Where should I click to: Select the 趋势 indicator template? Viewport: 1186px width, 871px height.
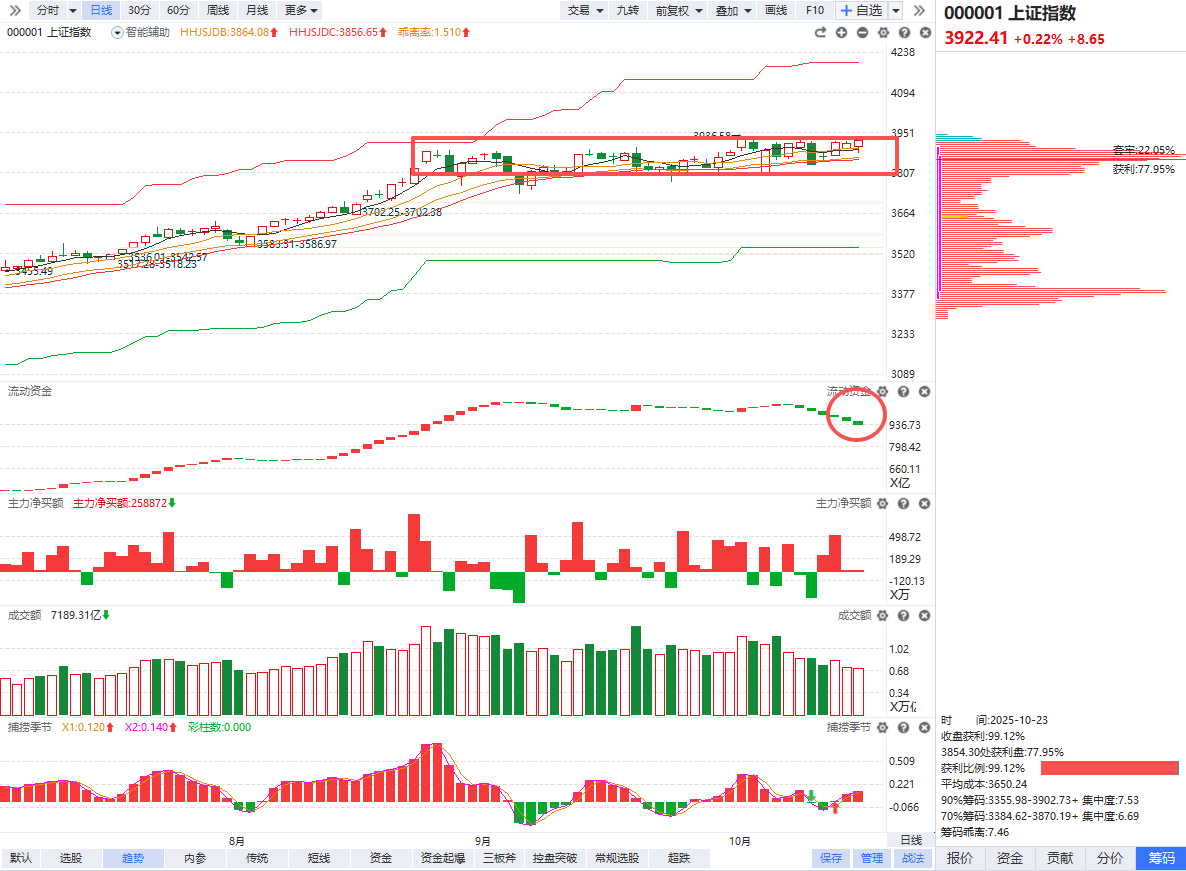tap(132, 858)
